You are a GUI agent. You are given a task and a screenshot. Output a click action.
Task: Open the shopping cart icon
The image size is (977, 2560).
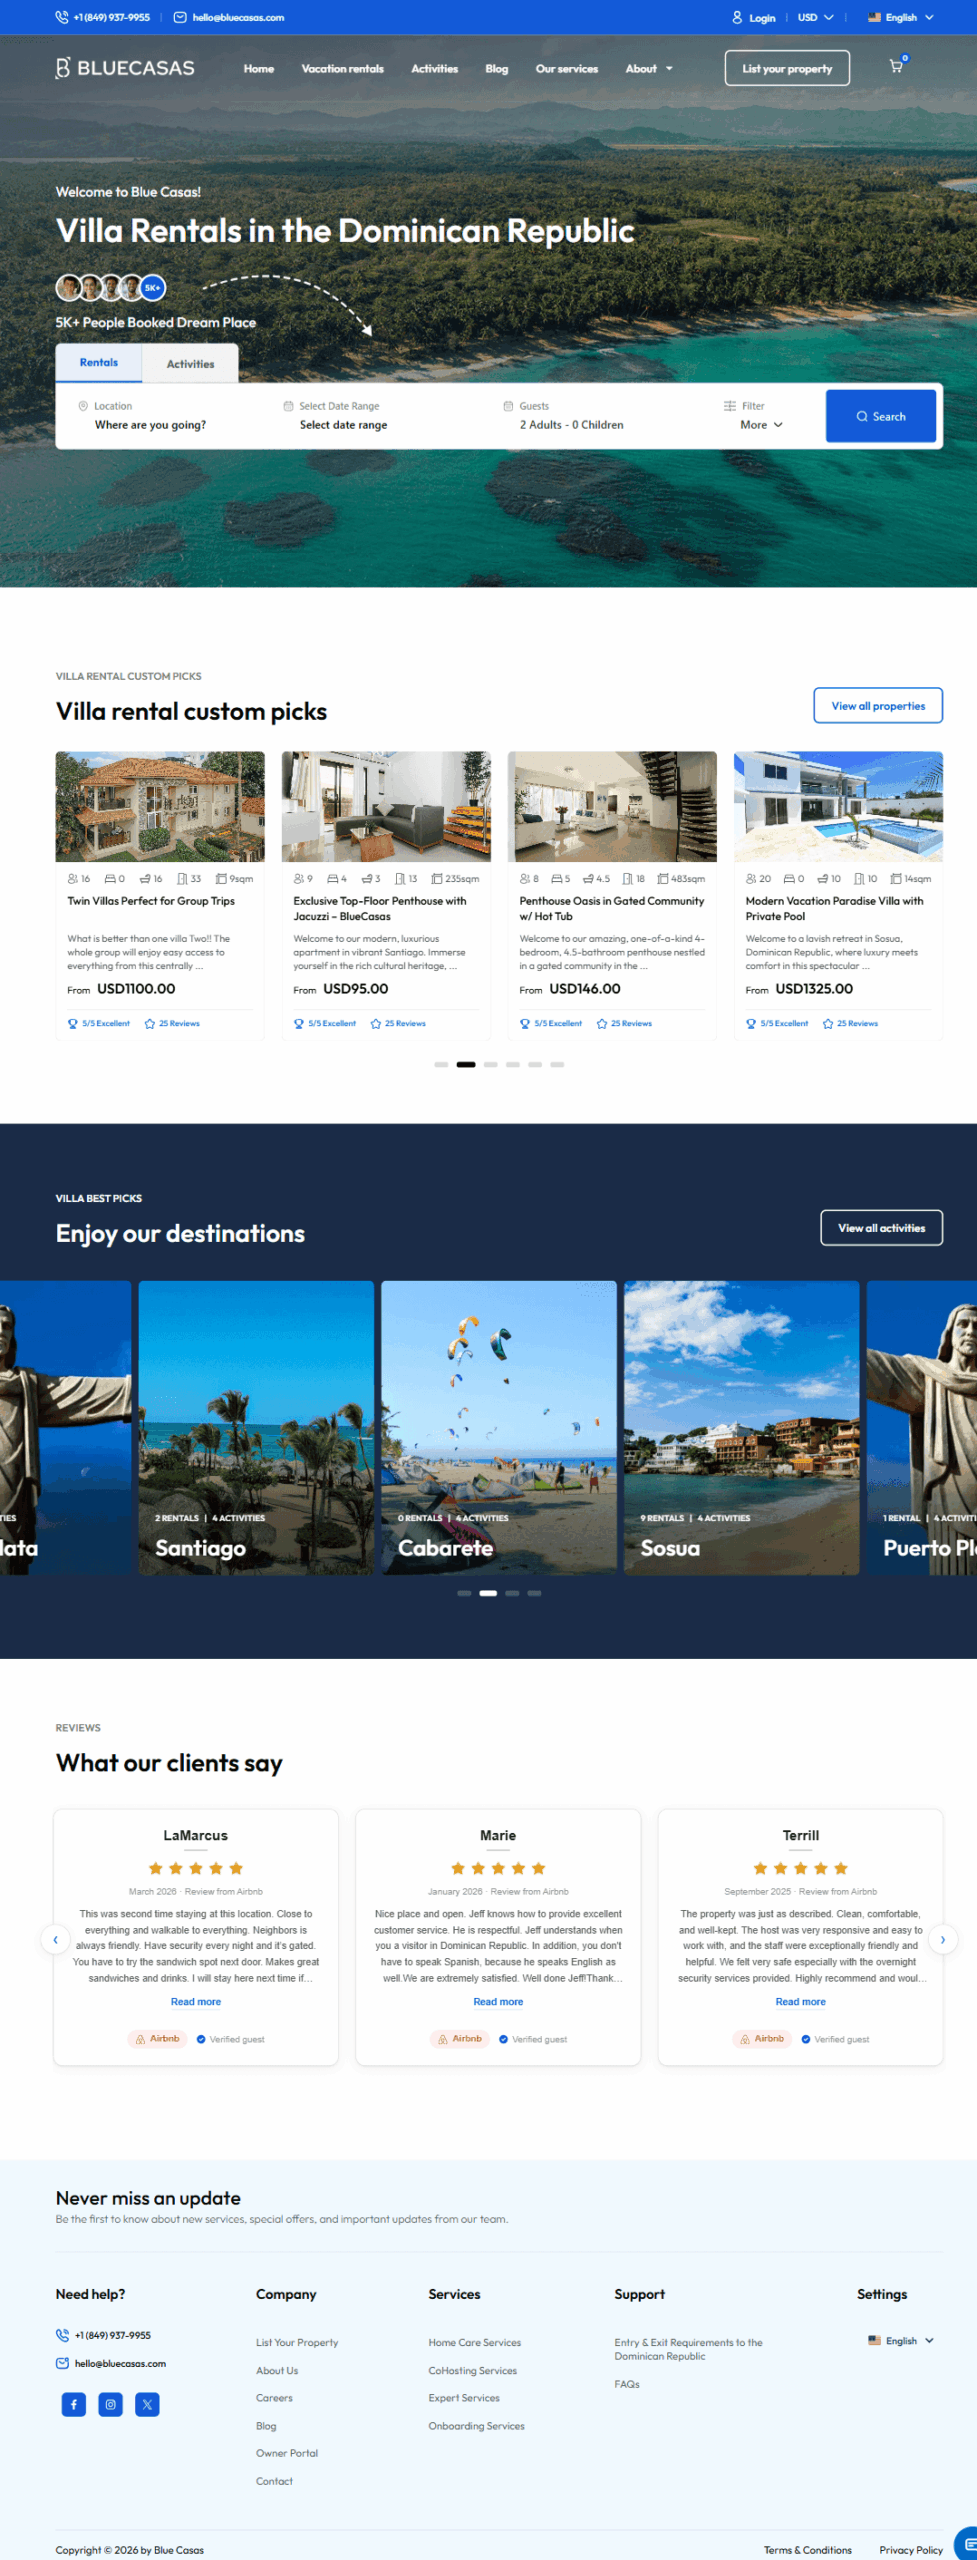(896, 67)
